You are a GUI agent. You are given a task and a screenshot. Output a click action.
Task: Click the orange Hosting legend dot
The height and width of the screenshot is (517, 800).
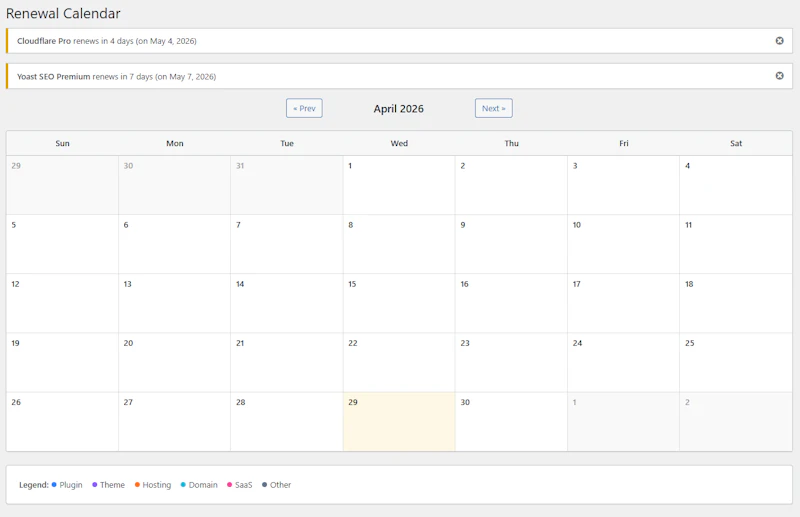137,484
